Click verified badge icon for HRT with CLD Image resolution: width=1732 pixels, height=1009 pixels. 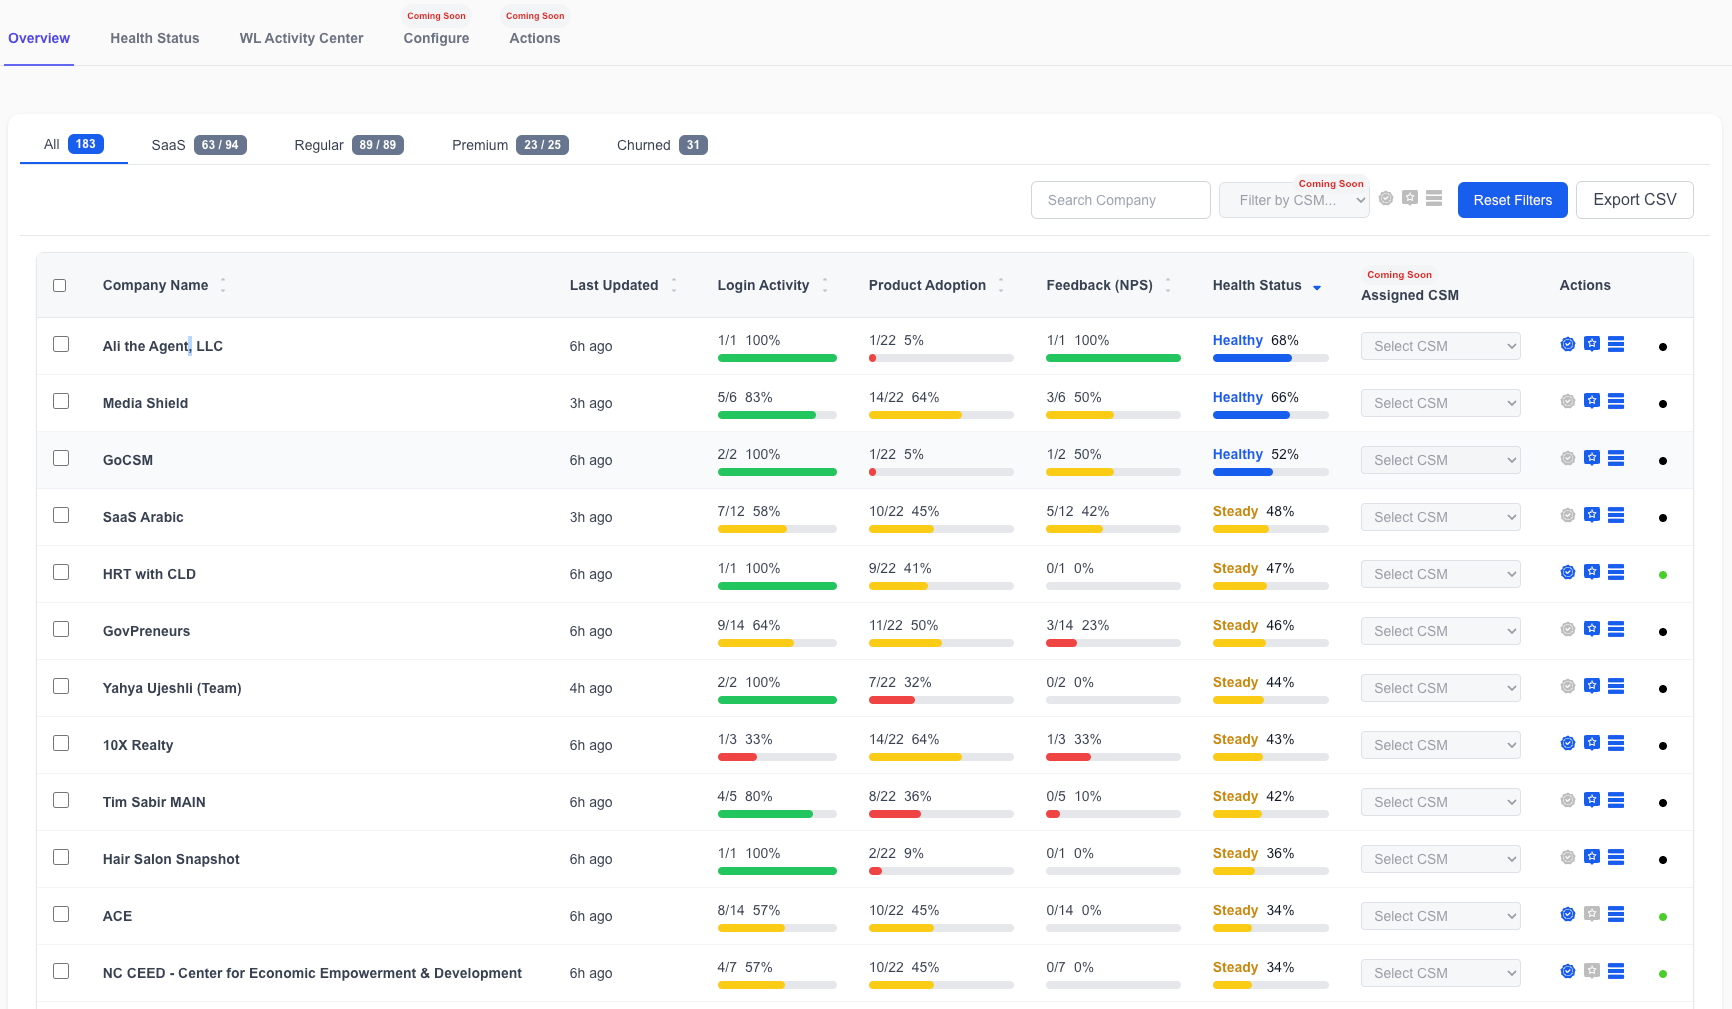[x=1568, y=572]
